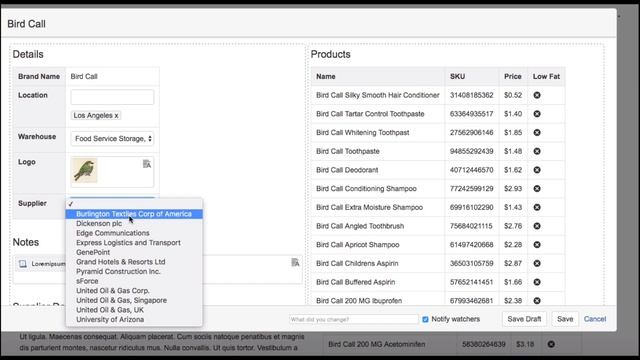
Task: Click the Products section heading
Action: pos(331,54)
